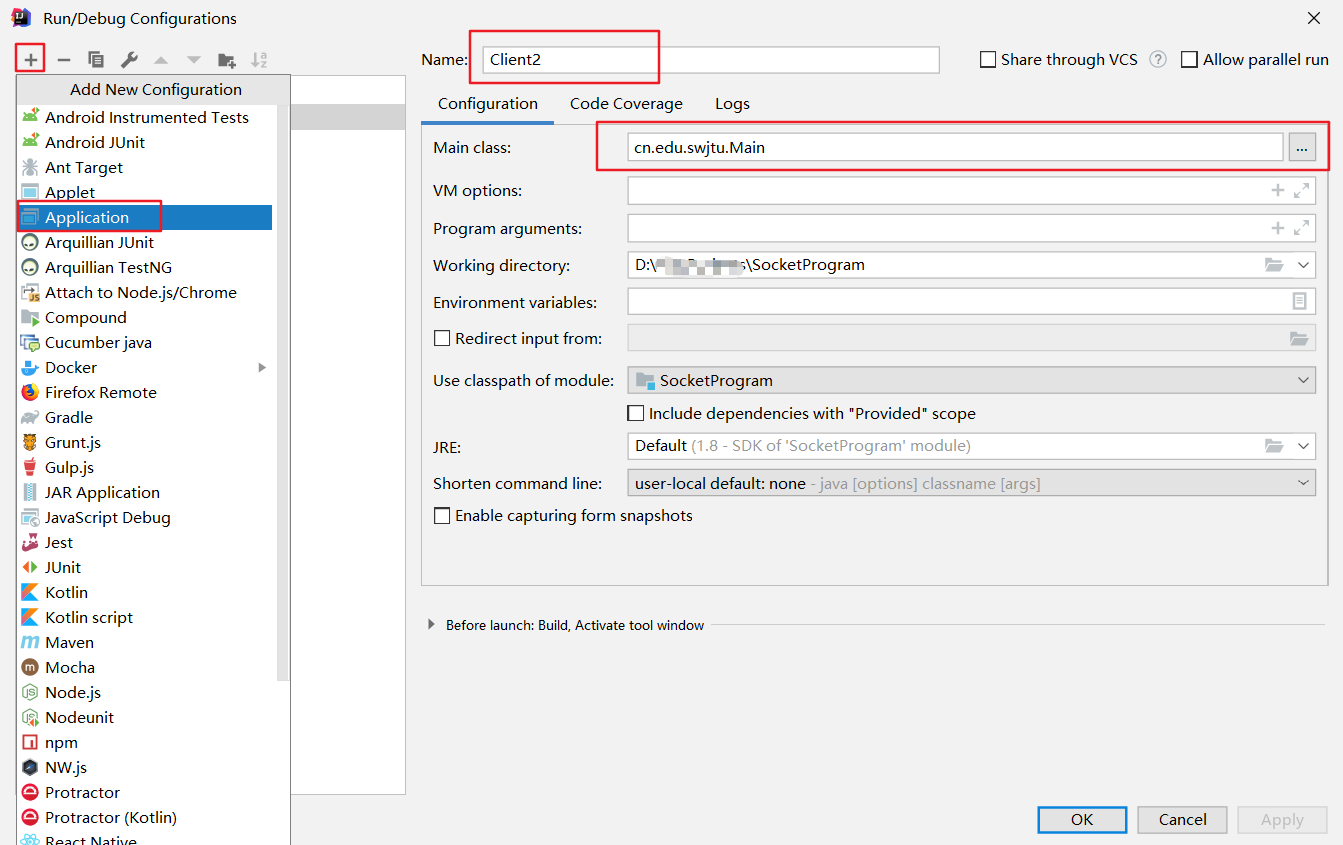Click the plus icon in VM options field
This screenshot has width=1343, height=845.
pyautogui.click(x=1277, y=190)
